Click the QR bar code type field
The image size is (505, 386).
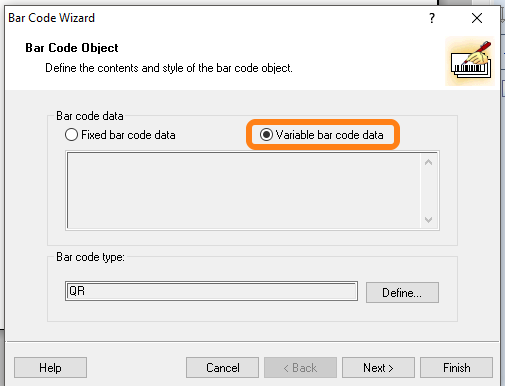pos(211,291)
